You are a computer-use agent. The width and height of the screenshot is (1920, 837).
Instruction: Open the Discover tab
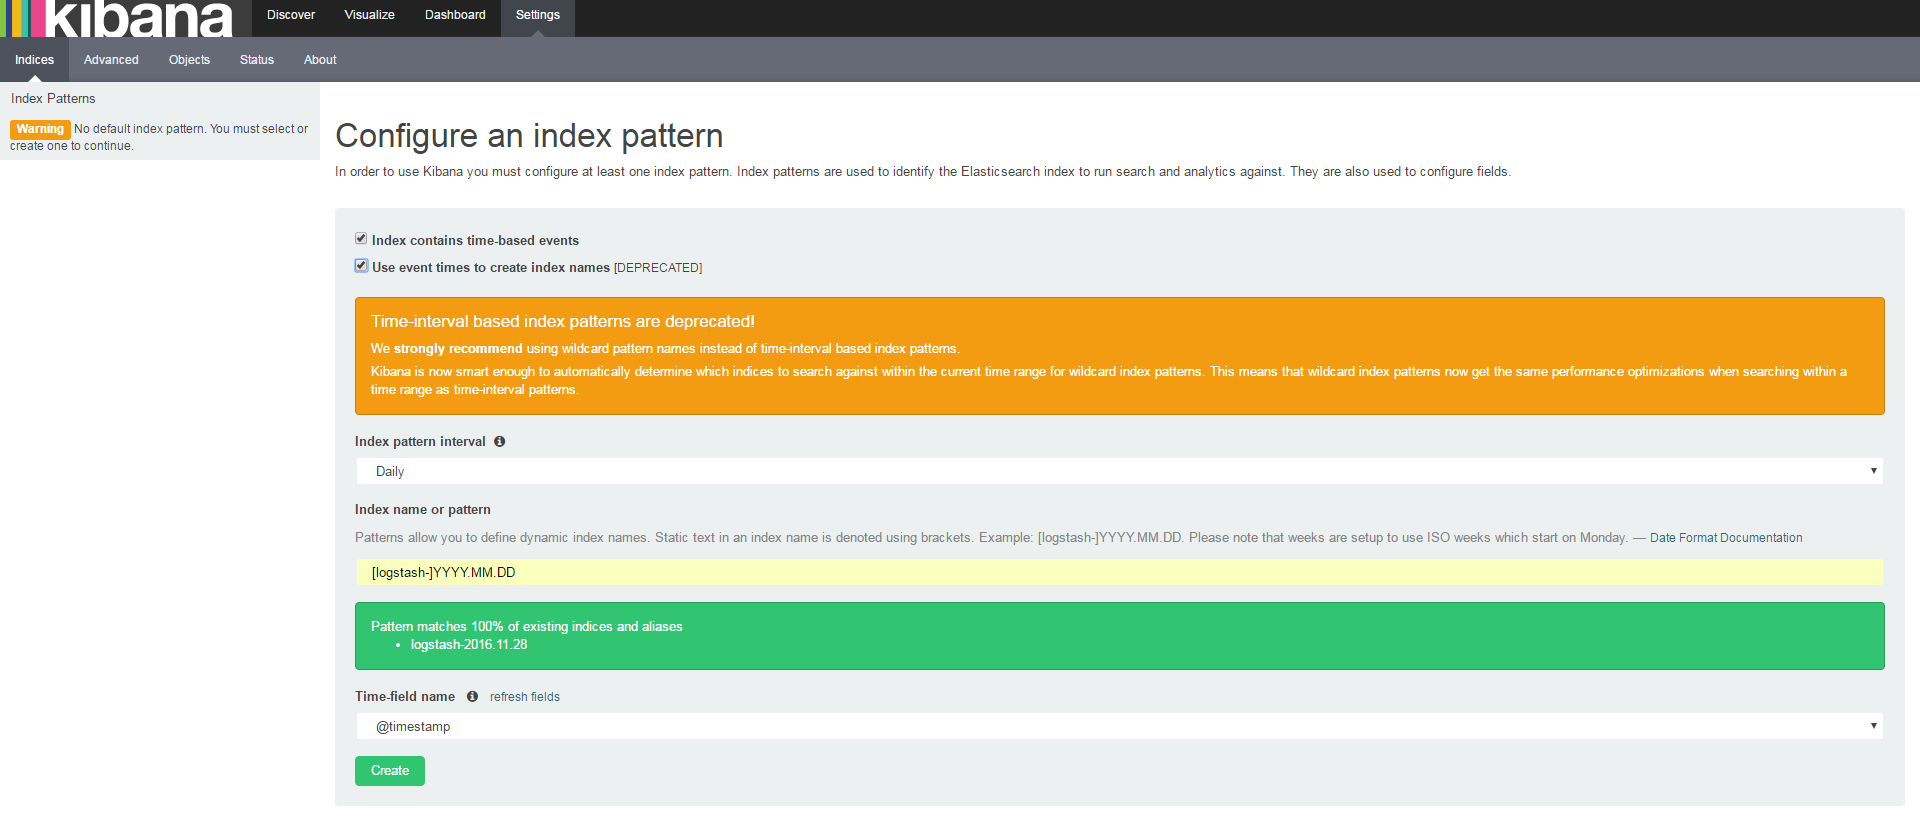(291, 15)
